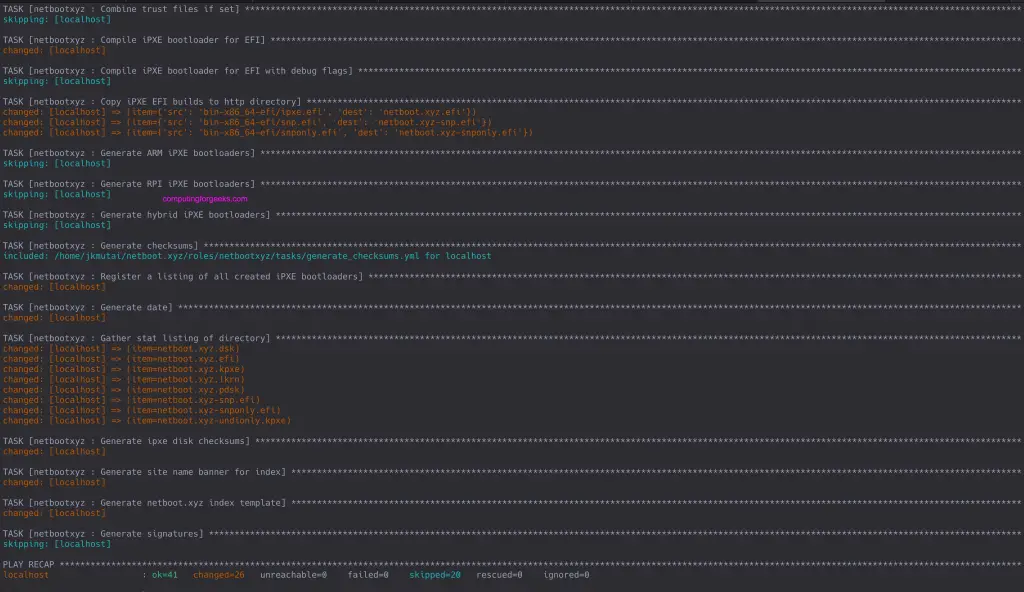The height and width of the screenshot is (592, 1024).
Task: Click the 'PLAY RECAP' heading
Action: pos(29,565)
